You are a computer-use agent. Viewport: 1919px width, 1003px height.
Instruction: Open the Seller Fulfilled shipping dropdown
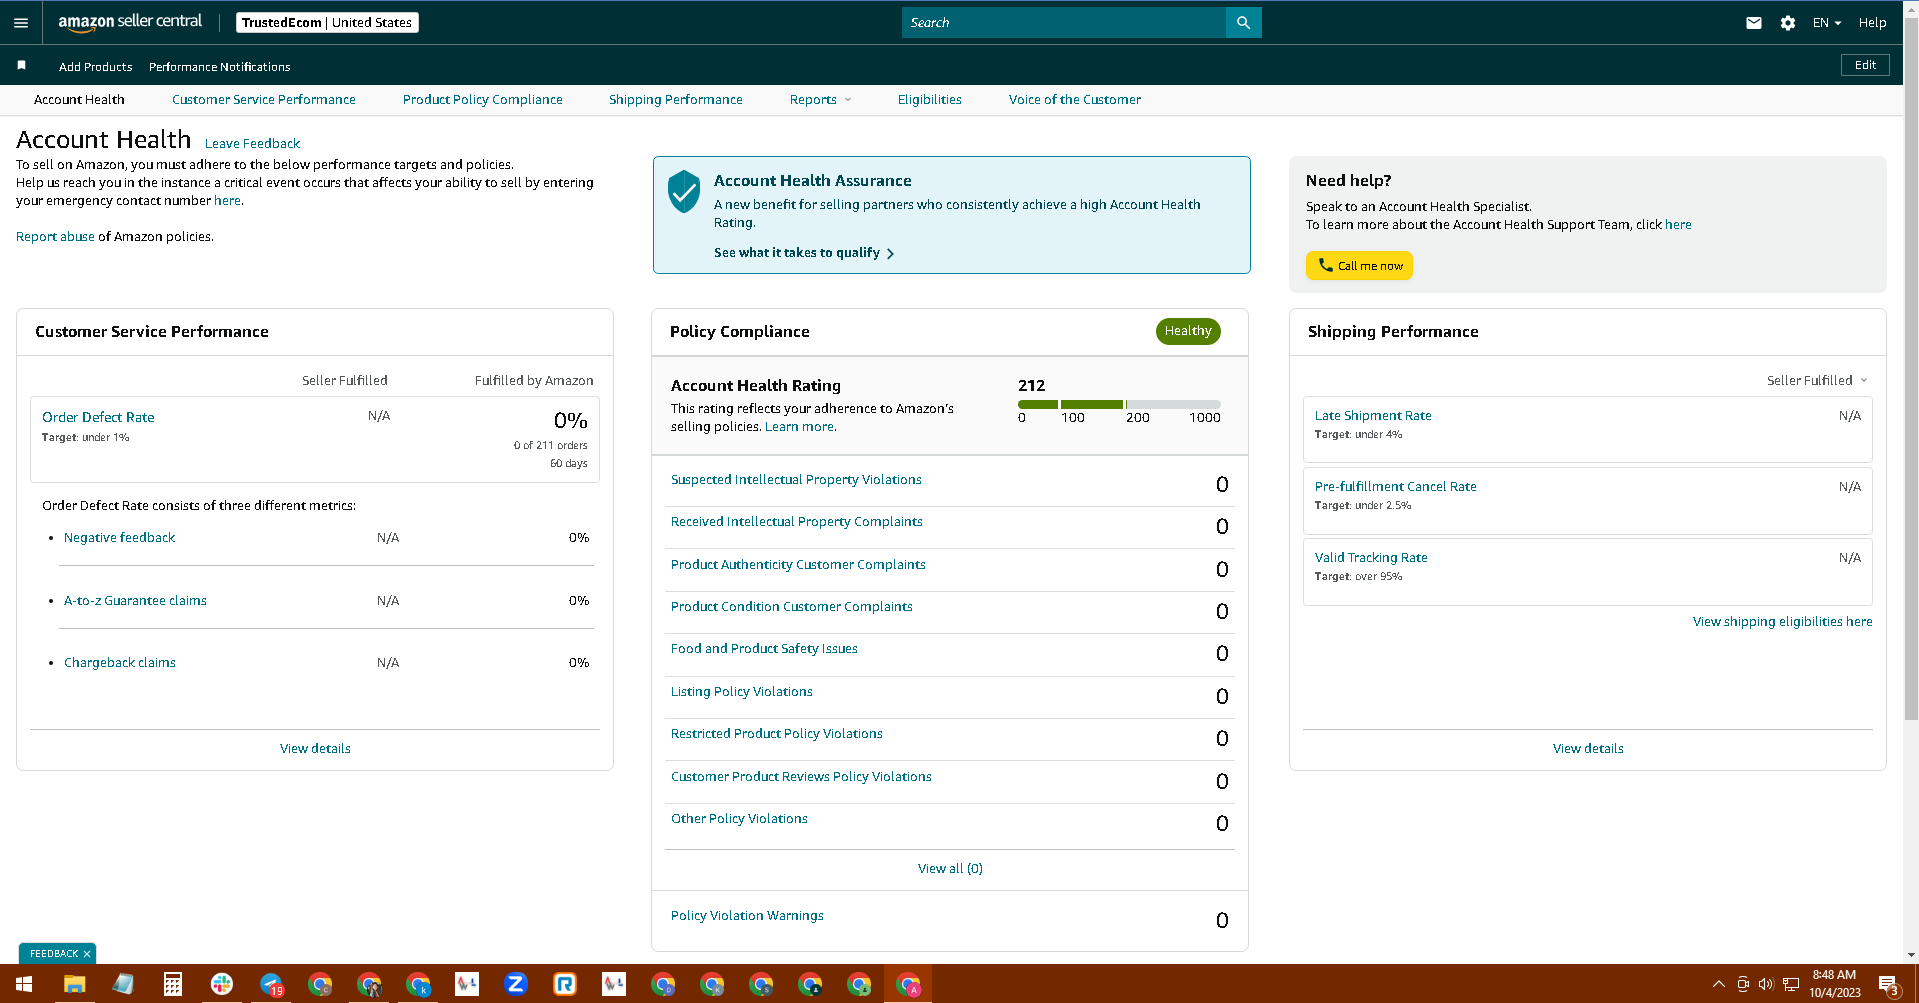coord(1817,380)
